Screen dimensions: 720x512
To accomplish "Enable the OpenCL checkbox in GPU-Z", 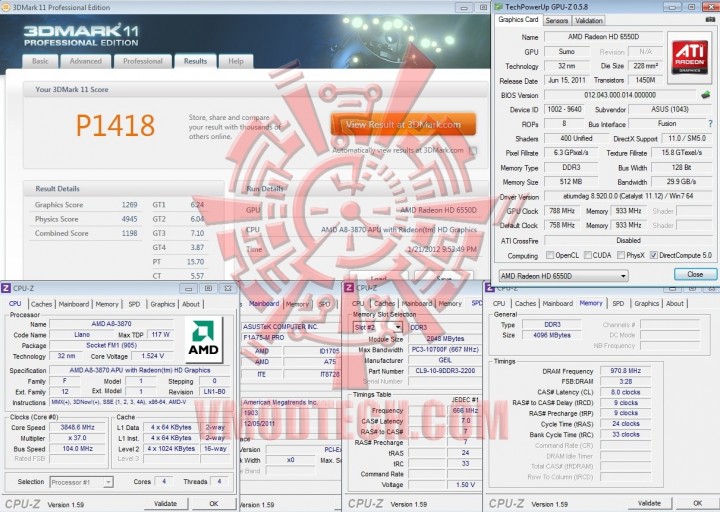I will (550, 255).
